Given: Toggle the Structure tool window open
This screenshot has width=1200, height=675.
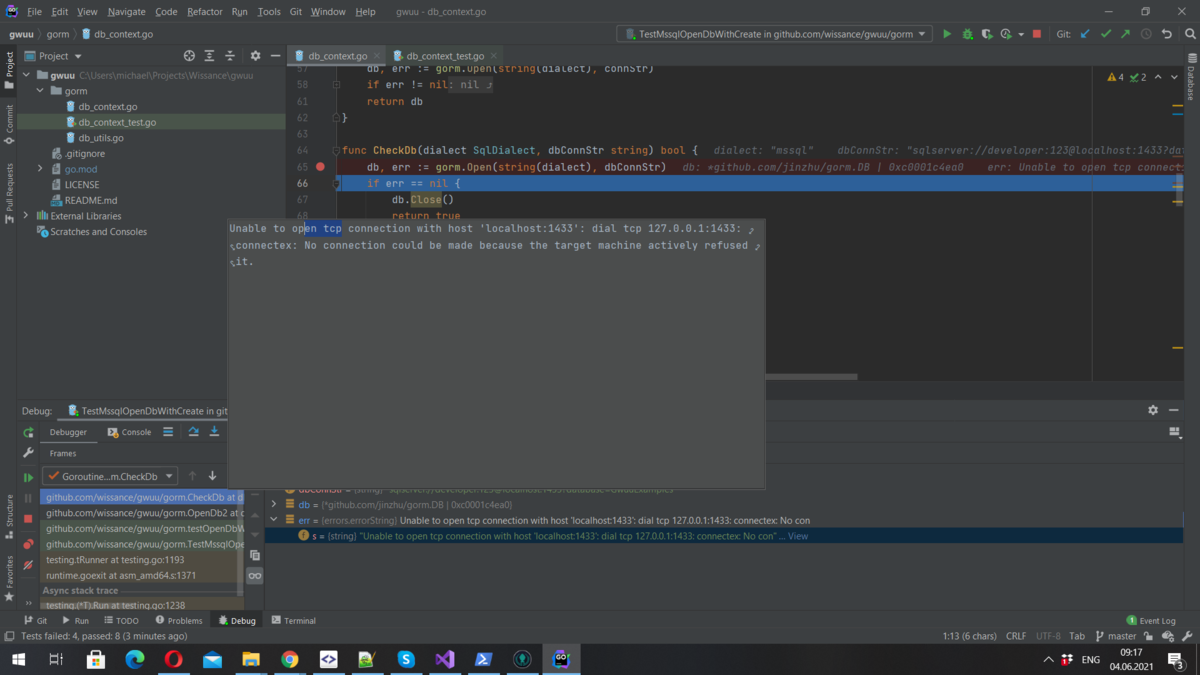Looking at the screenshot, I should click(x=9, y=518).
